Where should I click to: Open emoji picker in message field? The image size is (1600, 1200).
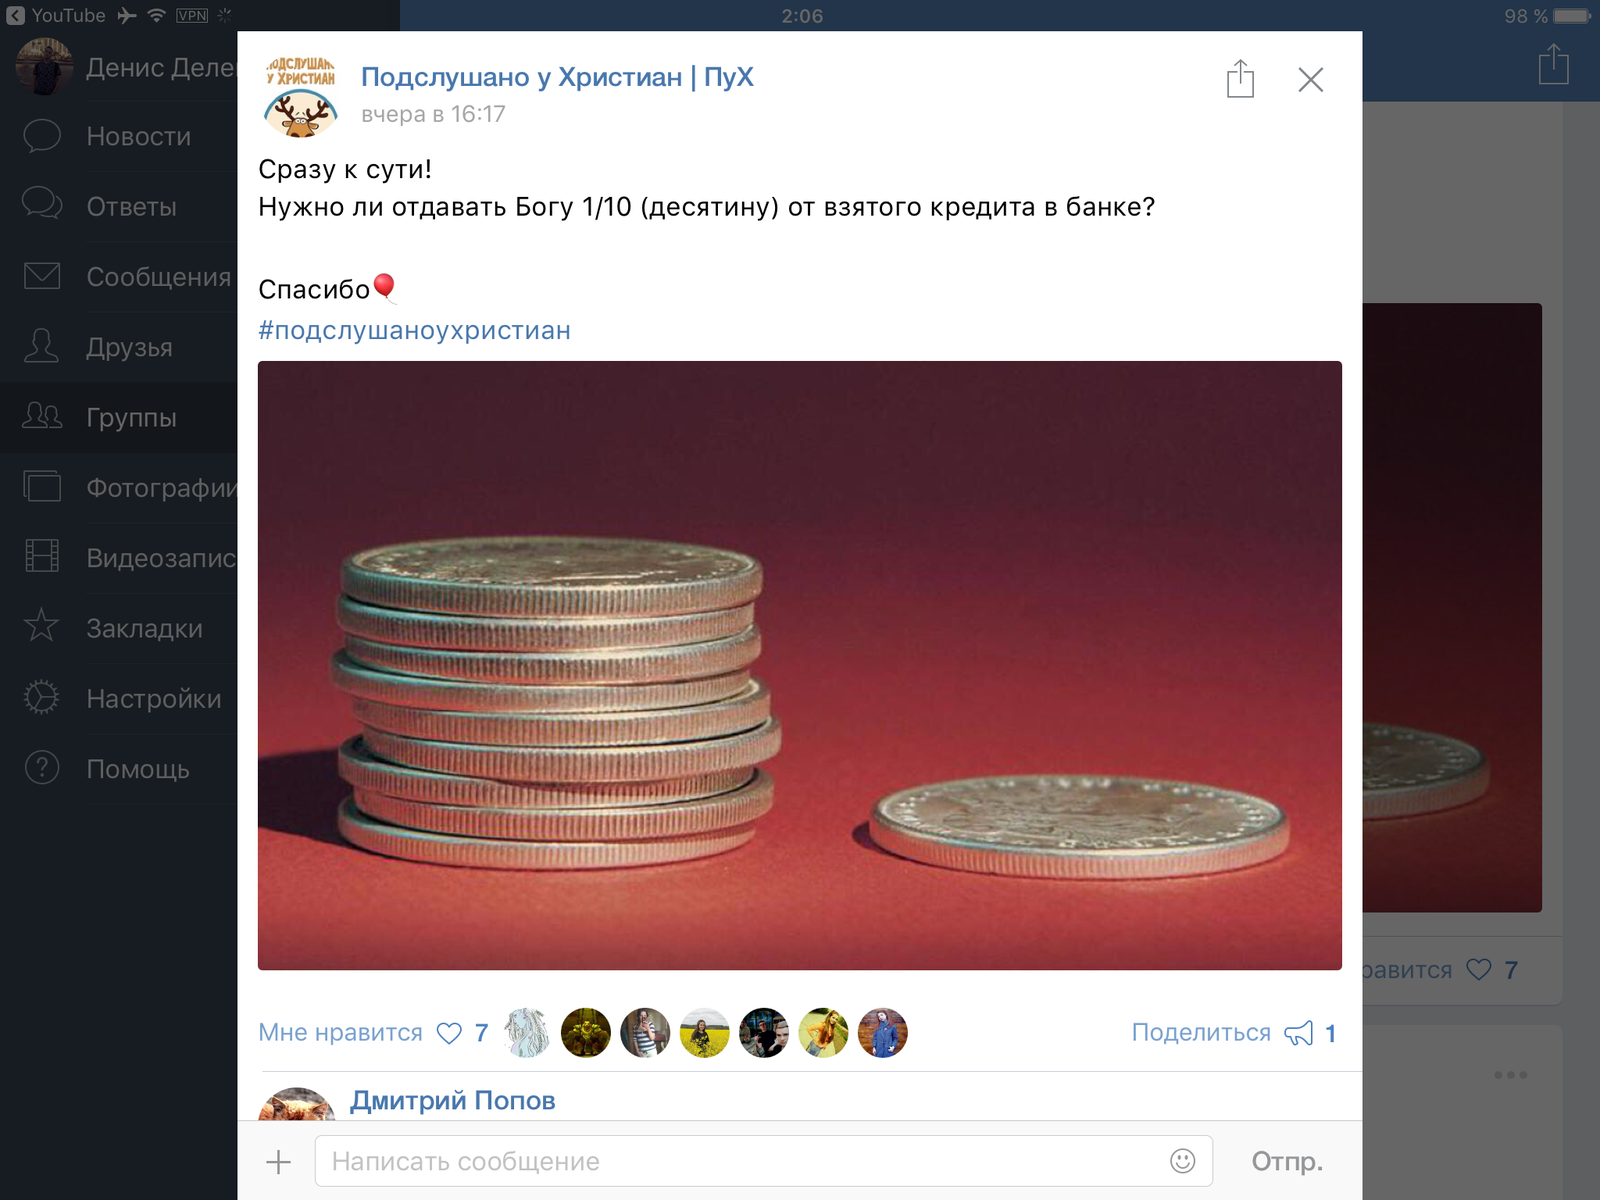[1183, 1161]
